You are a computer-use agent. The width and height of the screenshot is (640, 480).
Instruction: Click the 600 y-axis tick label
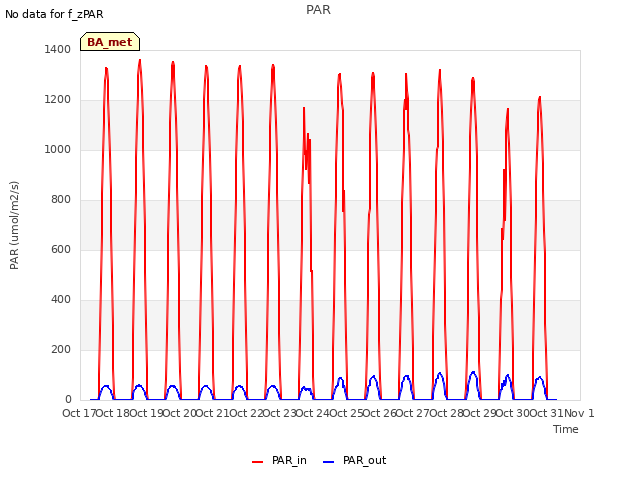pos(61,249)
